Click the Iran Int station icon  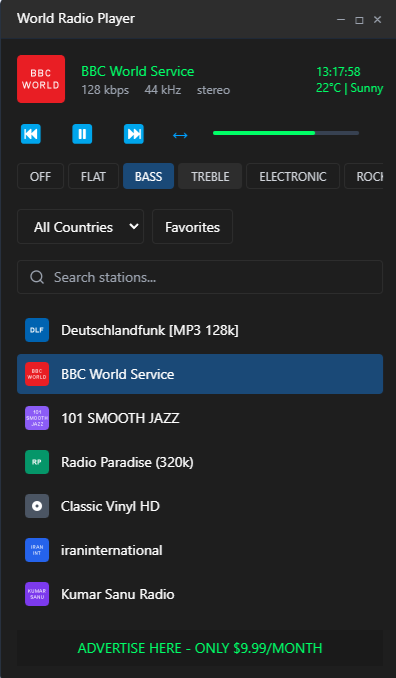[x=37, y=550]
